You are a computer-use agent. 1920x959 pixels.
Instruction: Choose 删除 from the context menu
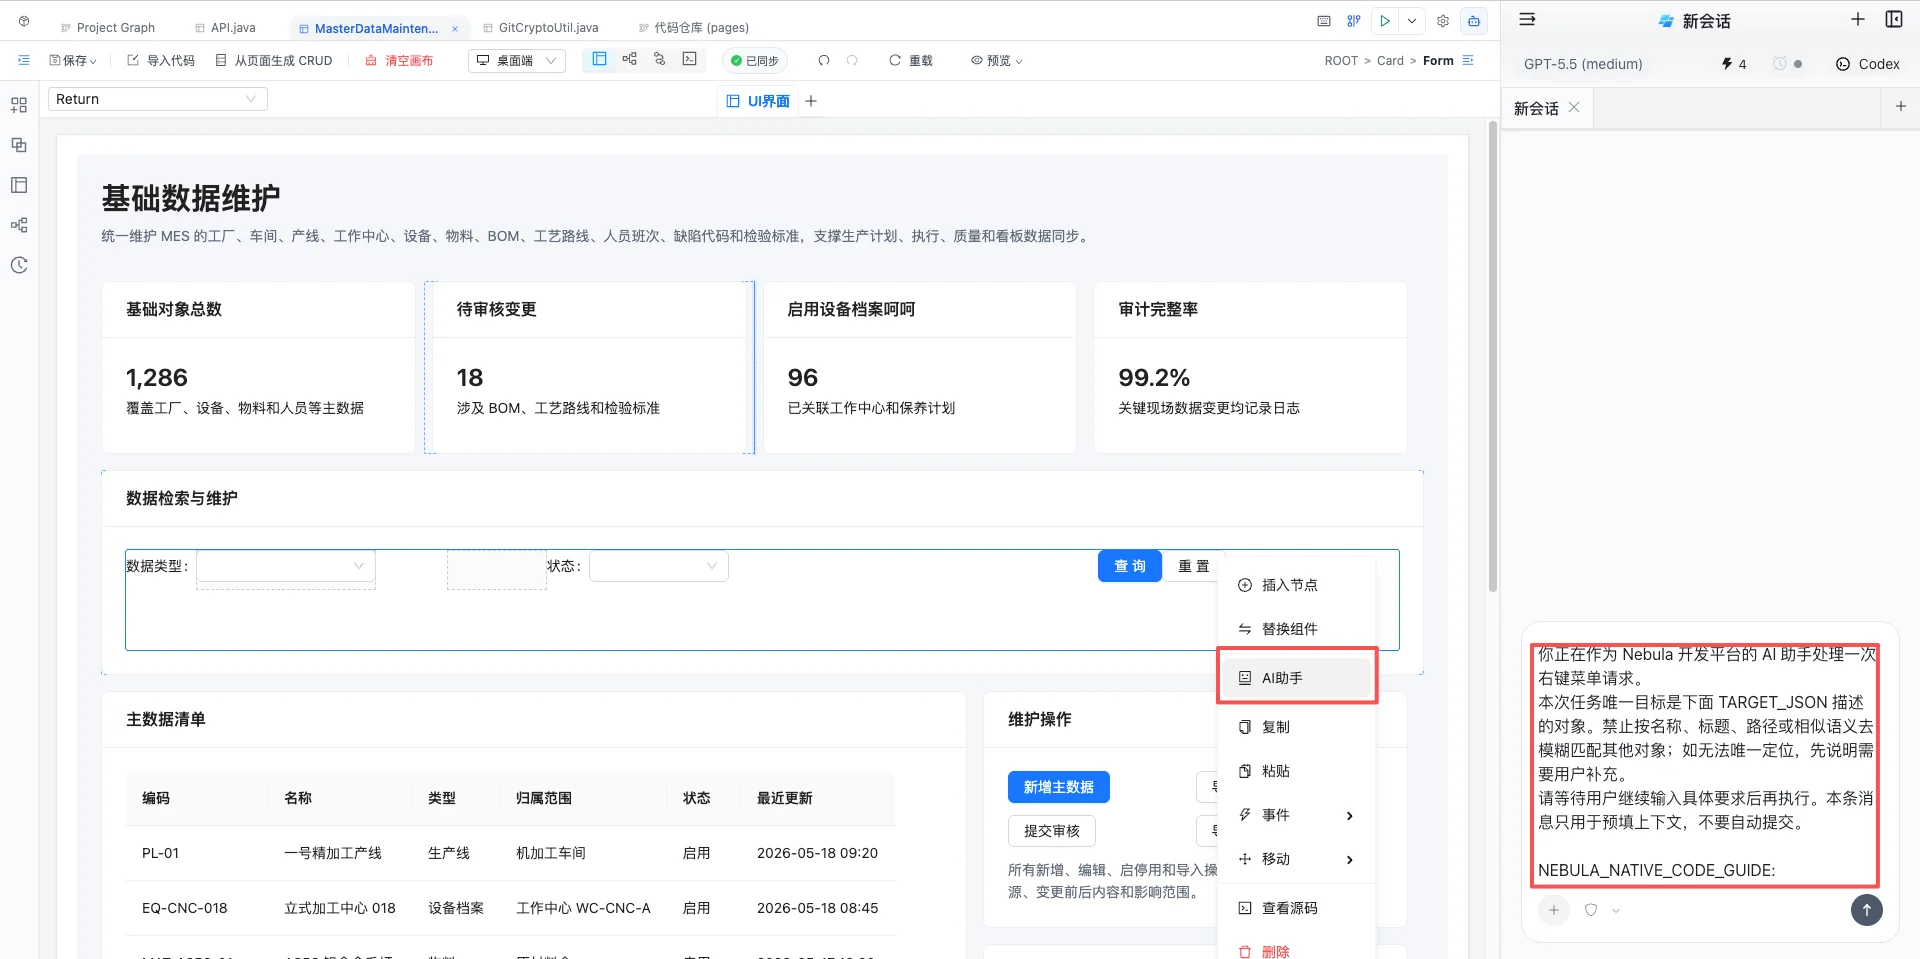pos(1296,950)
